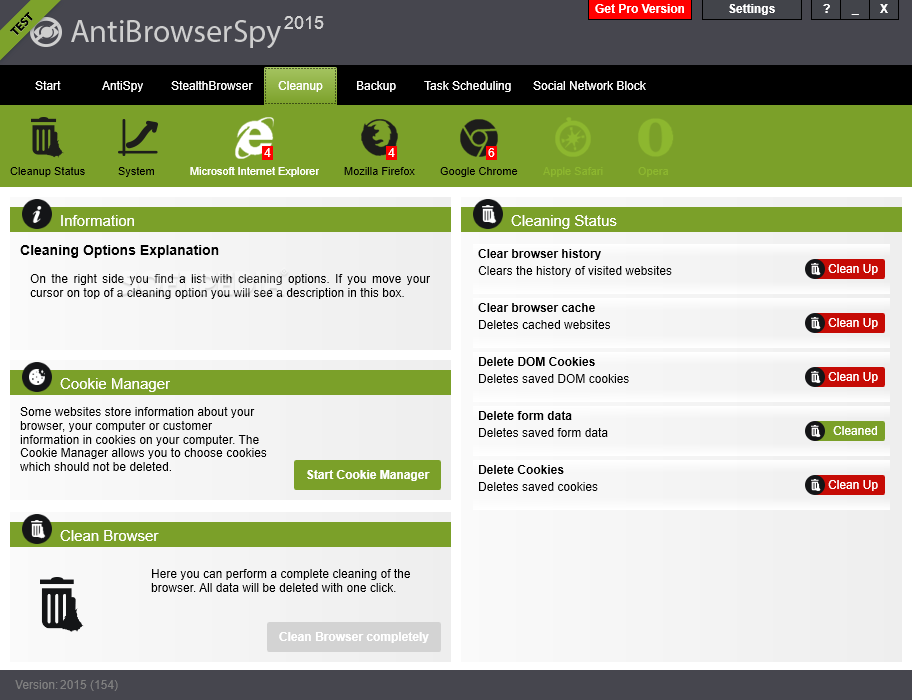Click the Clean Browser header trash icon
The image size is (912, 700).
coord(37,529)
